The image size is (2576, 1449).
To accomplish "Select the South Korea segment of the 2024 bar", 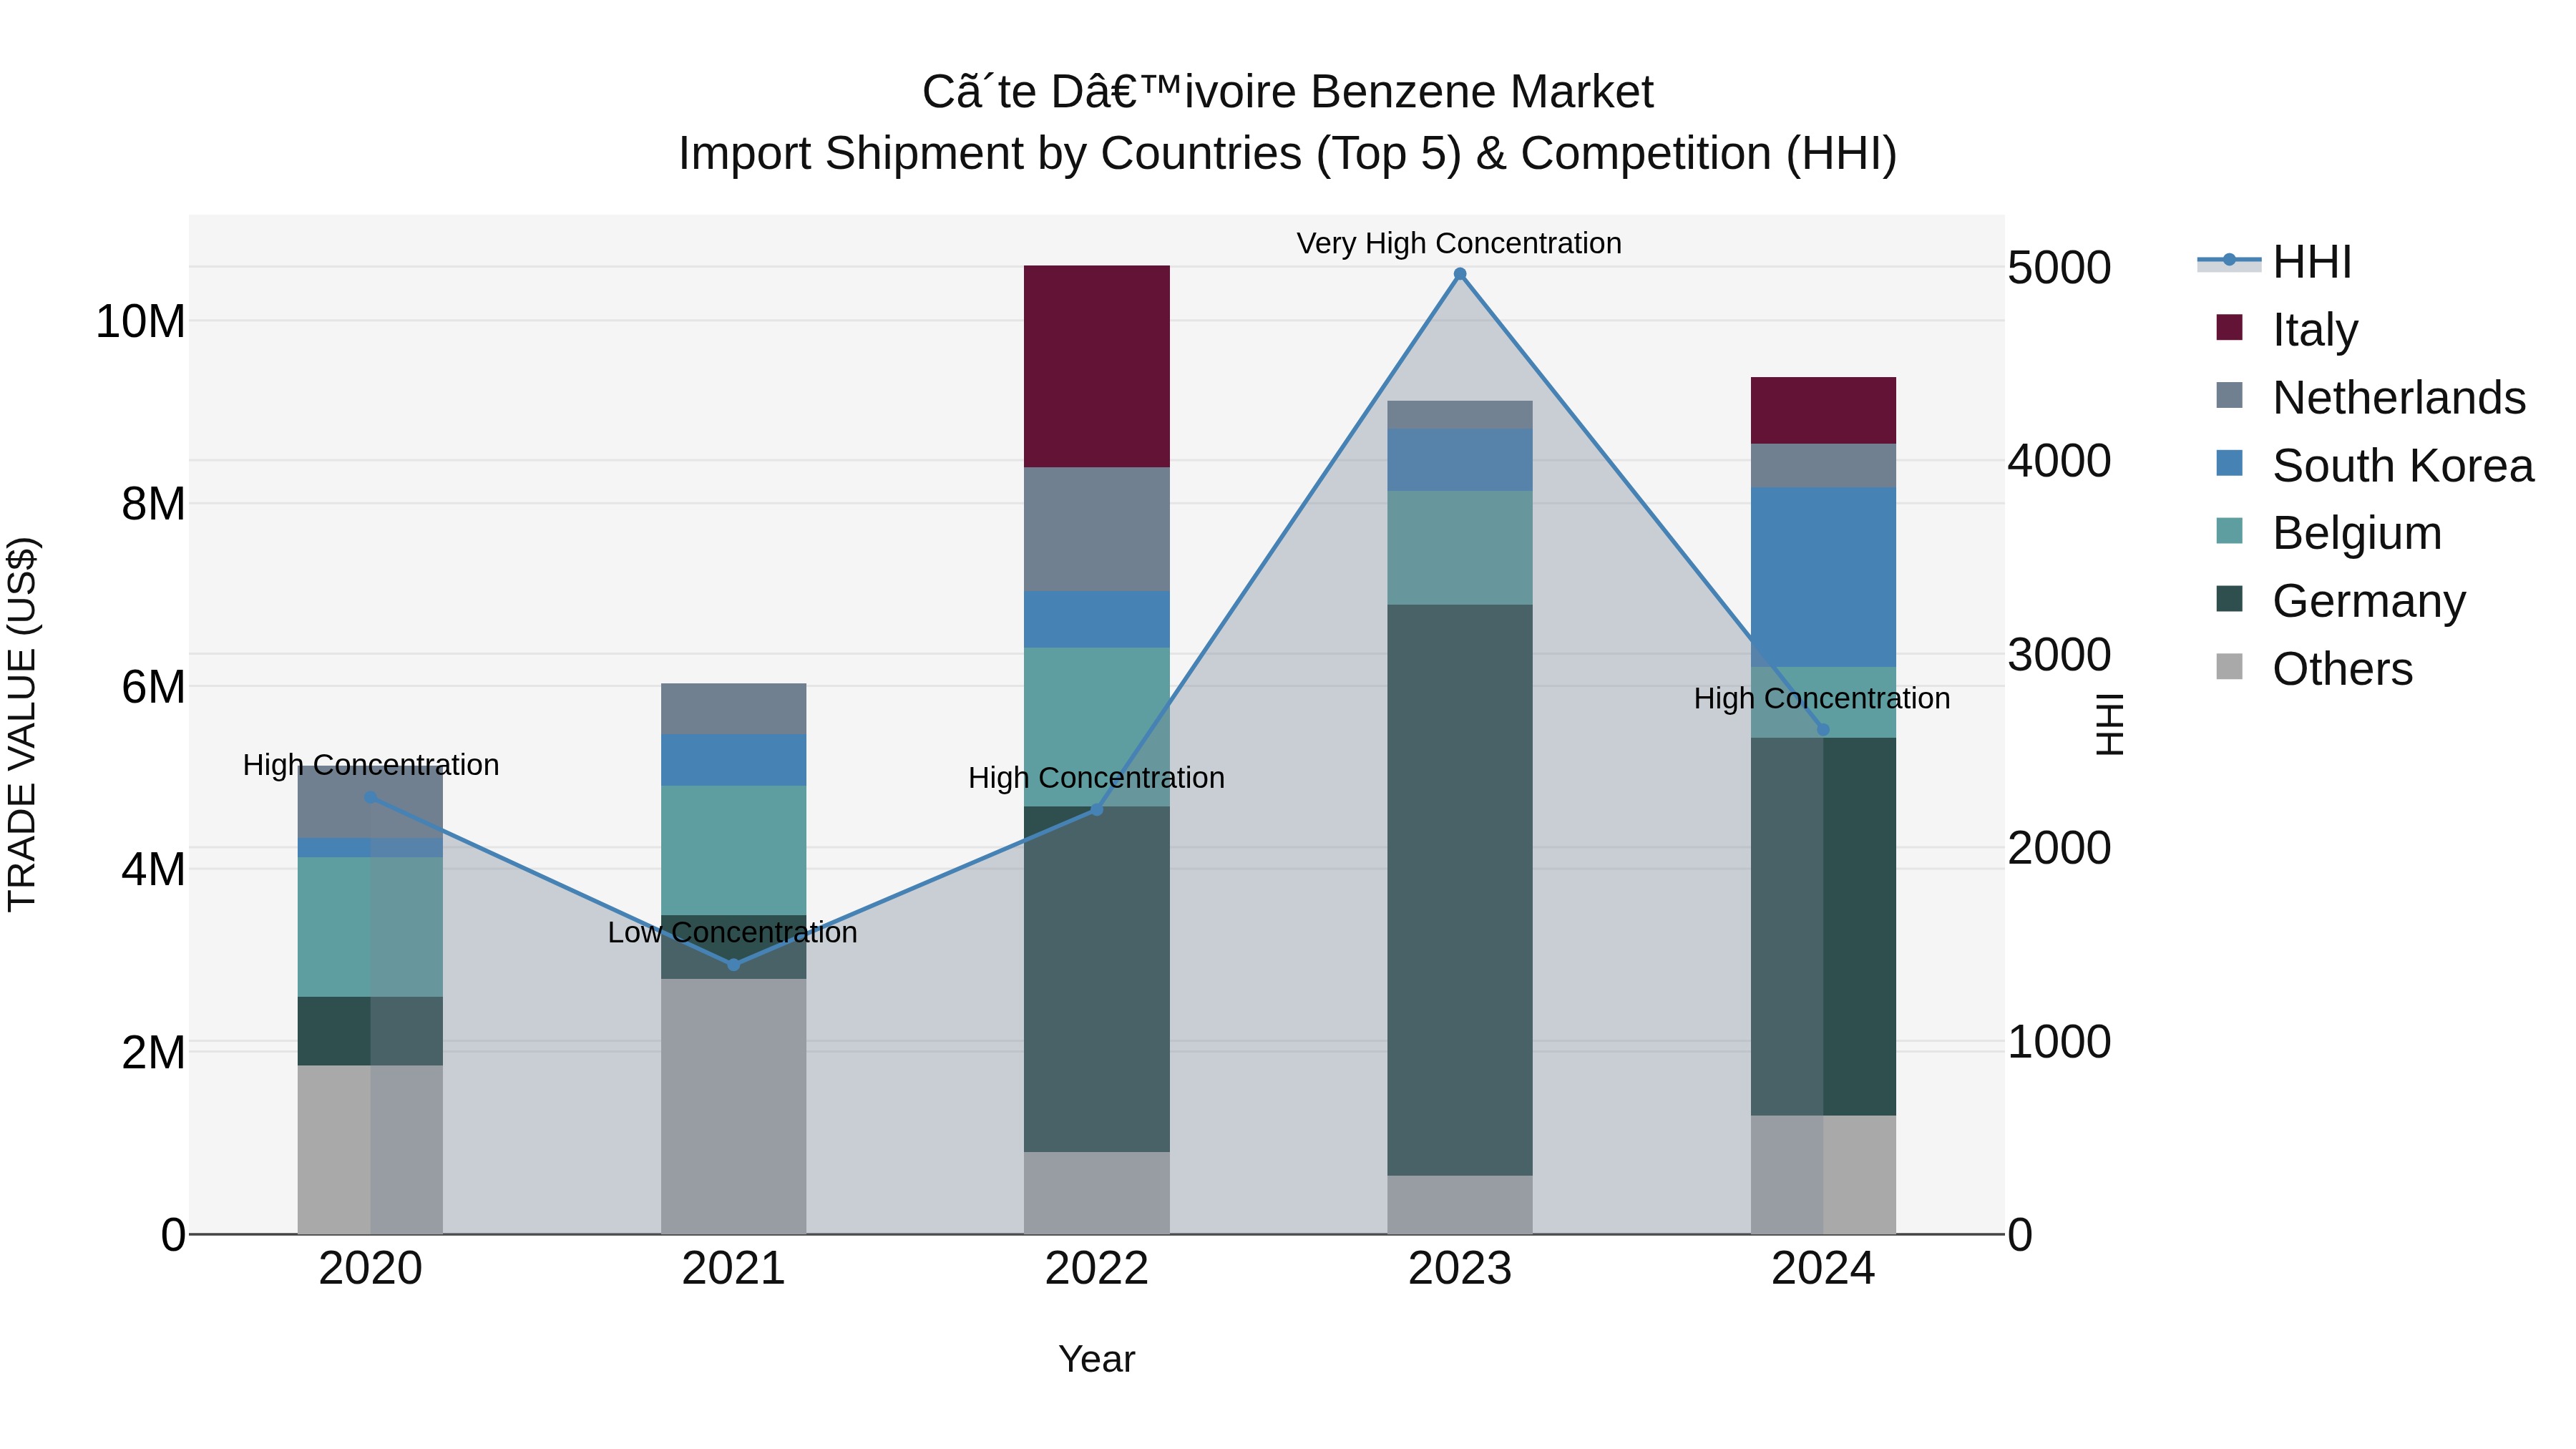I will tap(1823, 578).
